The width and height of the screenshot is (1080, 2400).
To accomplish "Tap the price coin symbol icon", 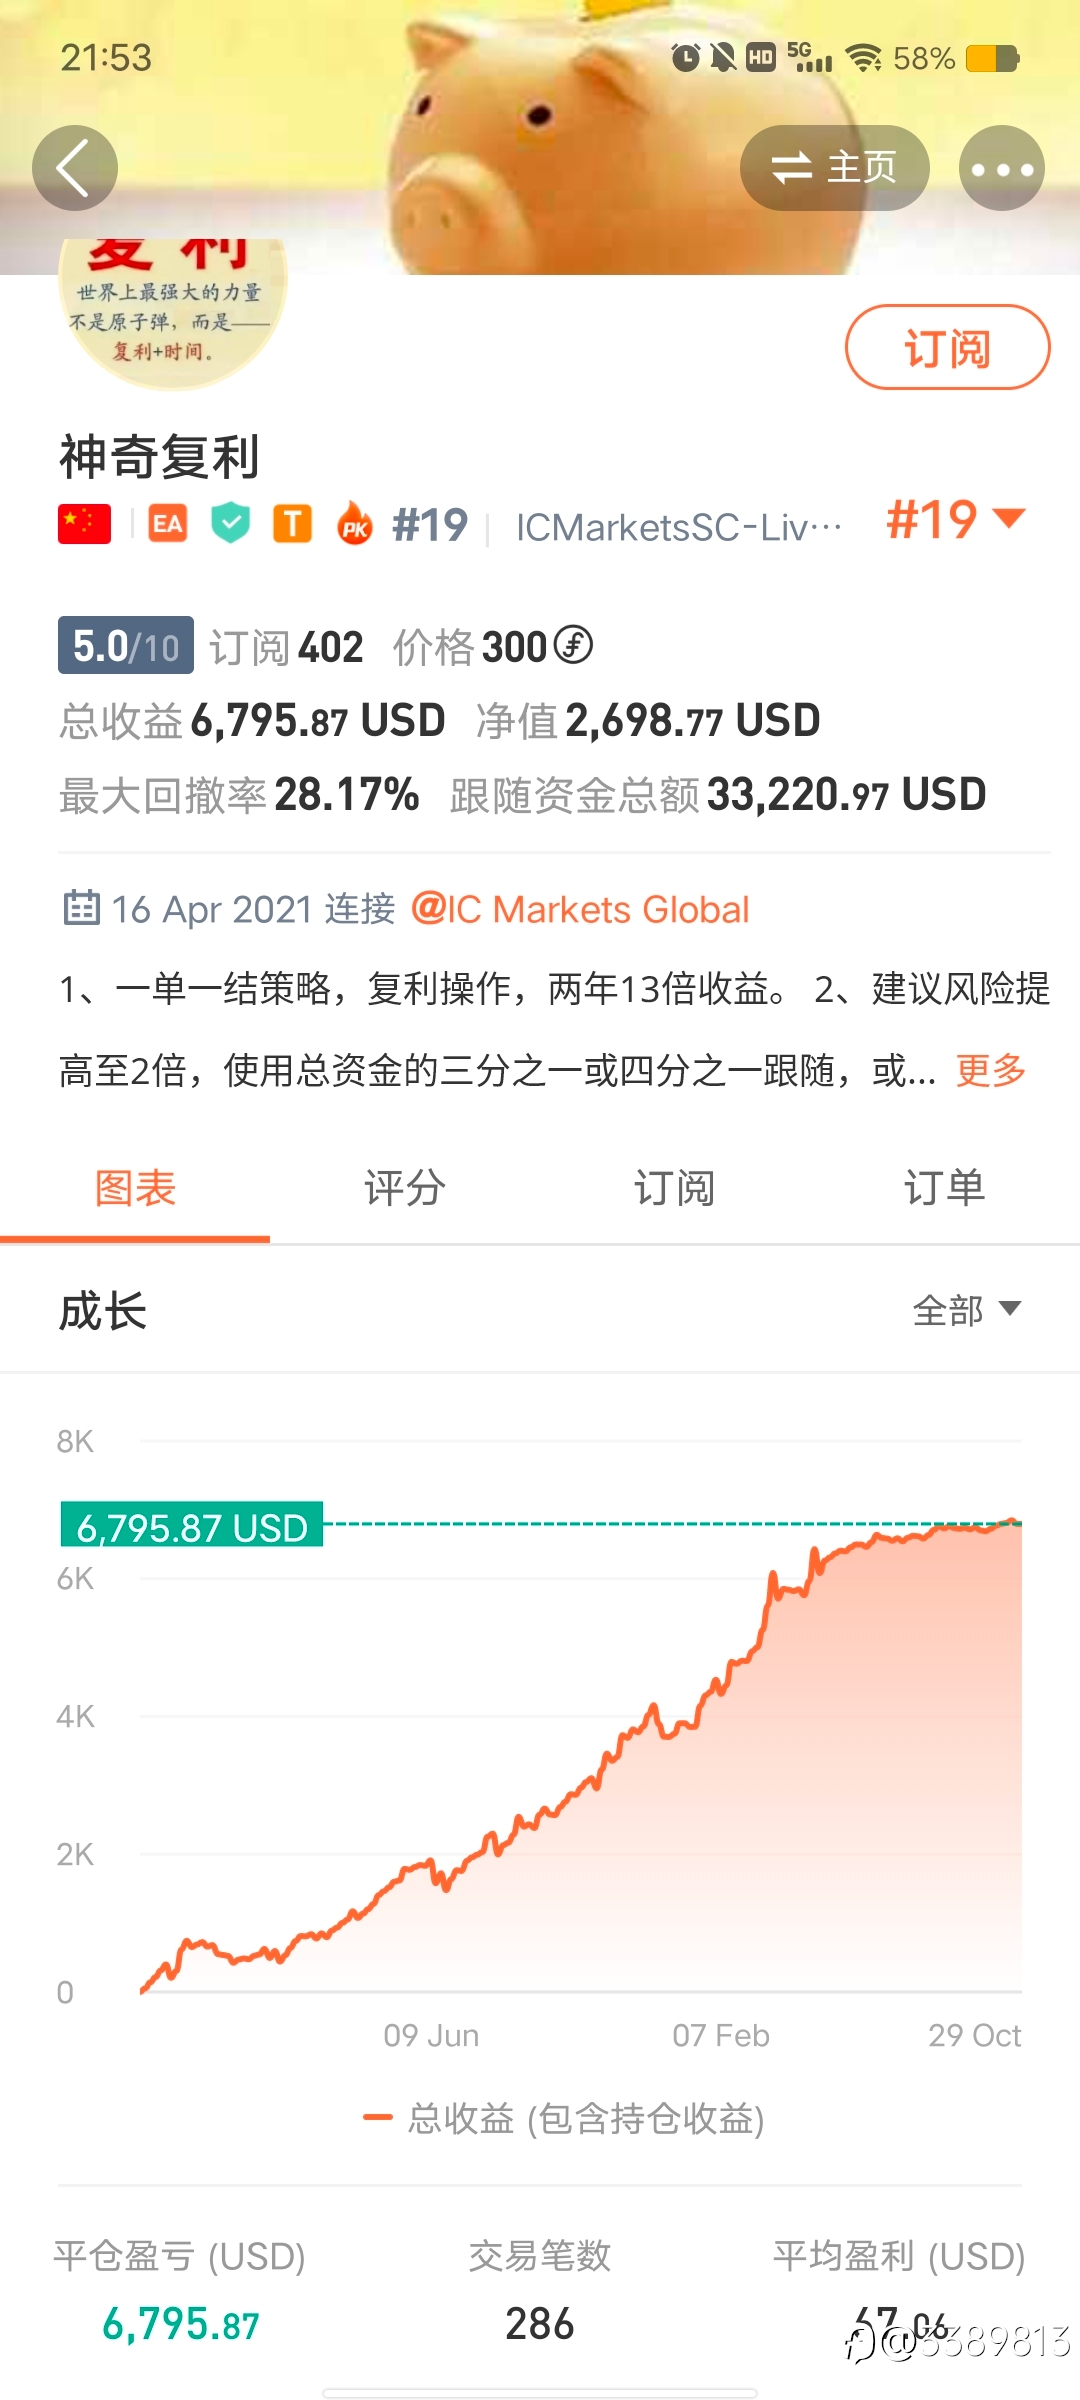I will pyautogui.click(x=574, y=645).
